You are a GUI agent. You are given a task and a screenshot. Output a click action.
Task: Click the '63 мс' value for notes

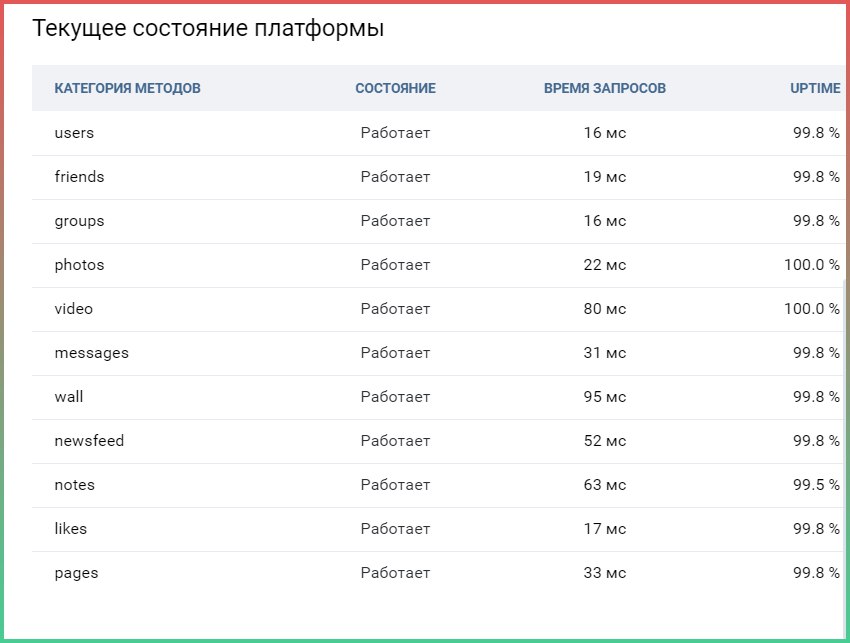[x=605, y=484]
